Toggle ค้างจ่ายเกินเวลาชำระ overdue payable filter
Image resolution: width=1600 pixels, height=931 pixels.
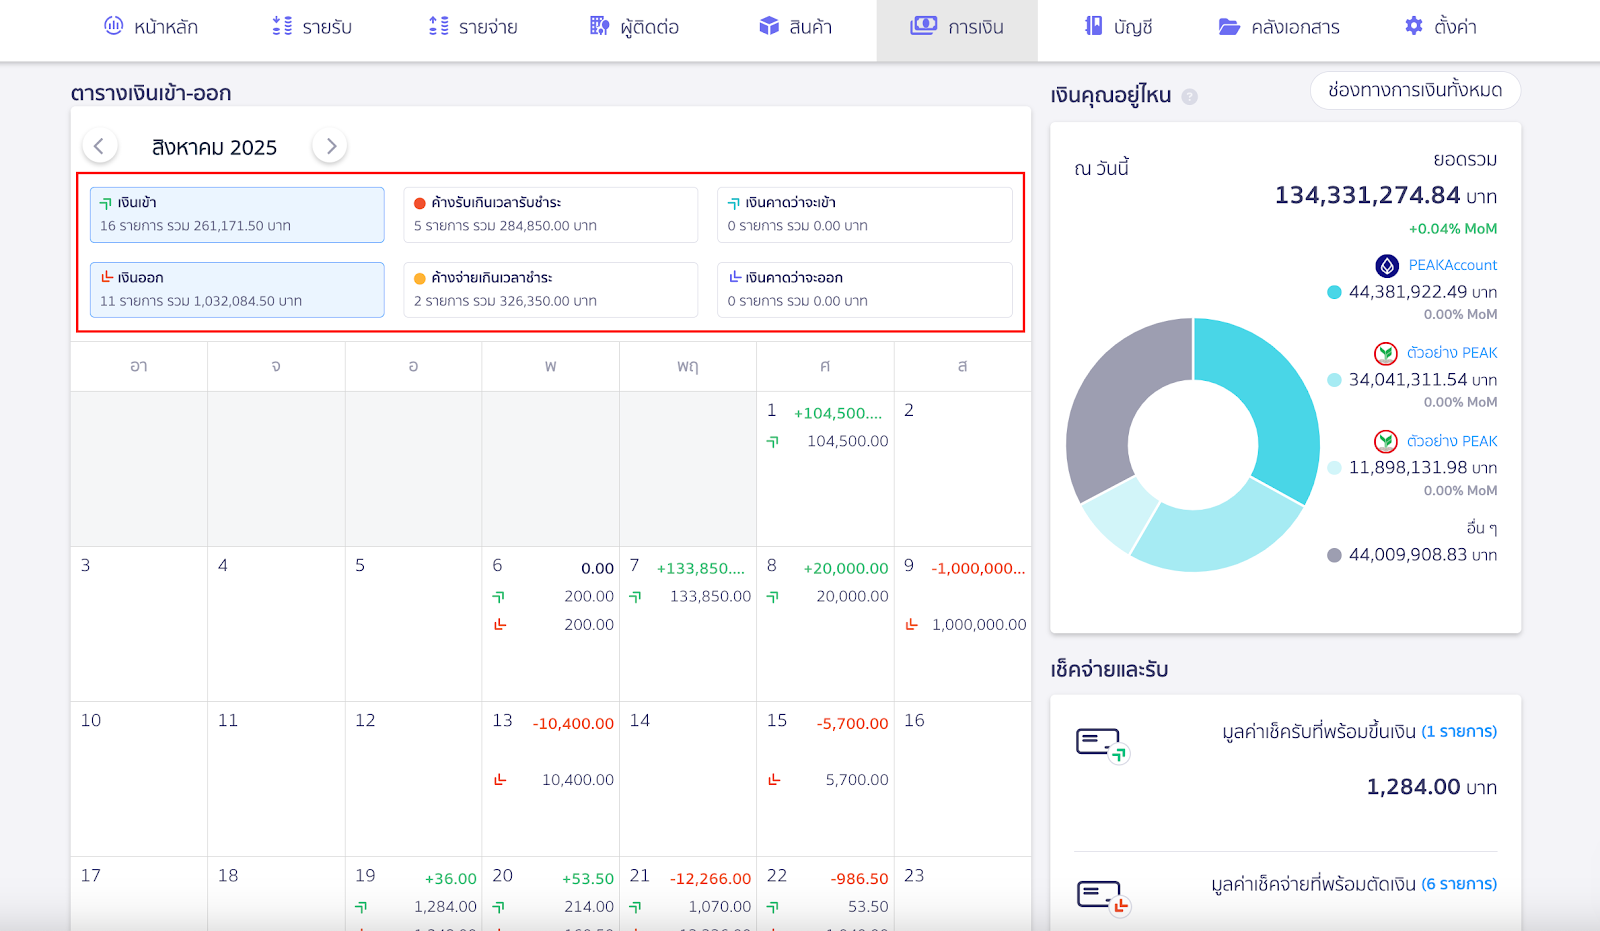coord(551,290)
